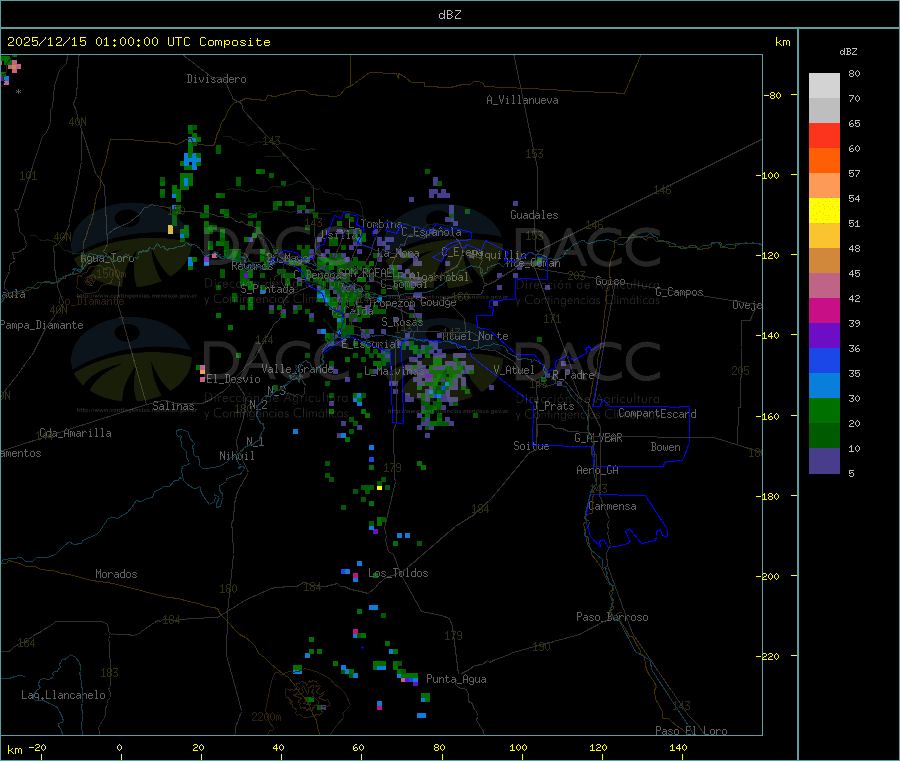Select the Paso_El_Loro label
The height and width of the screenshot is (761, 900).
(x=691, y=731)
